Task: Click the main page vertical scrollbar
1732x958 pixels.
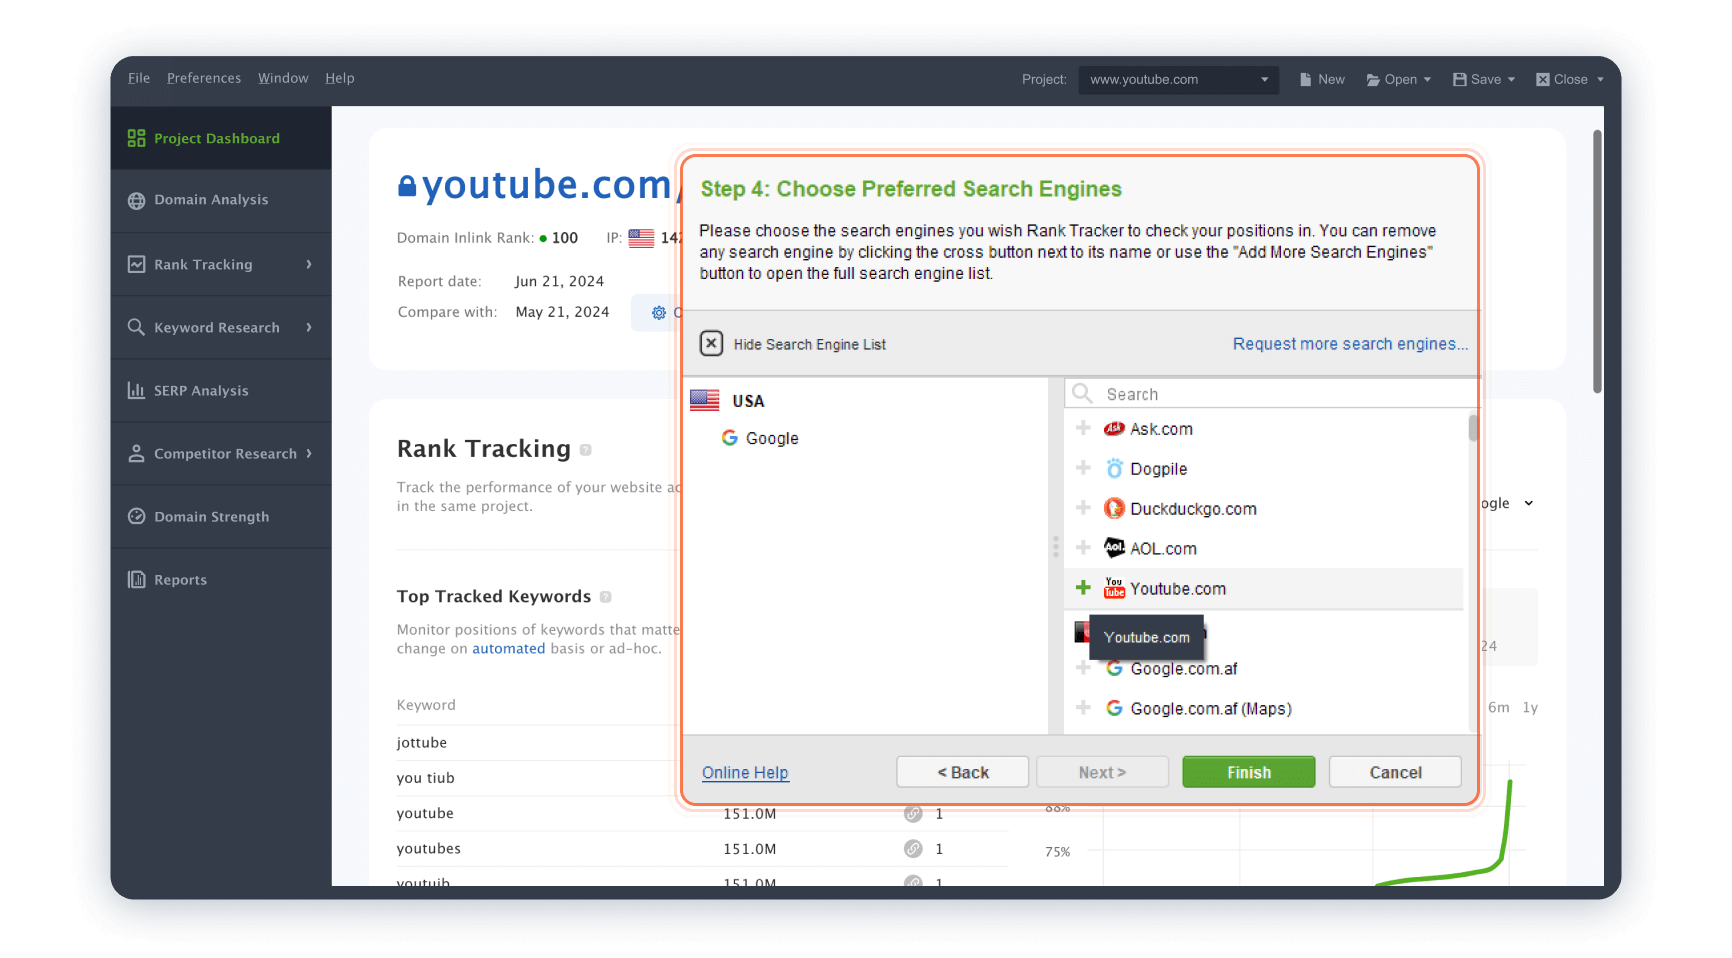Action: coord(1597,262)
